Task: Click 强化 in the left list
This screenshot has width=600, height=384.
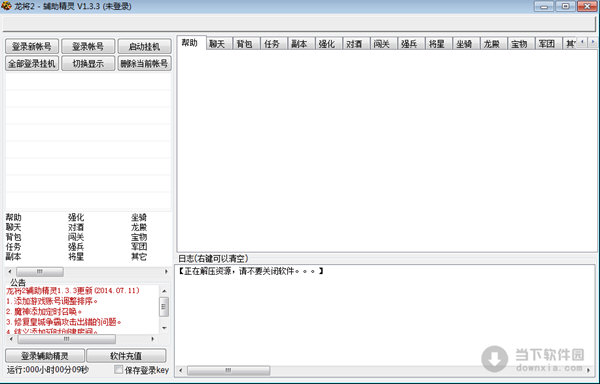Action: [x=76, y=217]
